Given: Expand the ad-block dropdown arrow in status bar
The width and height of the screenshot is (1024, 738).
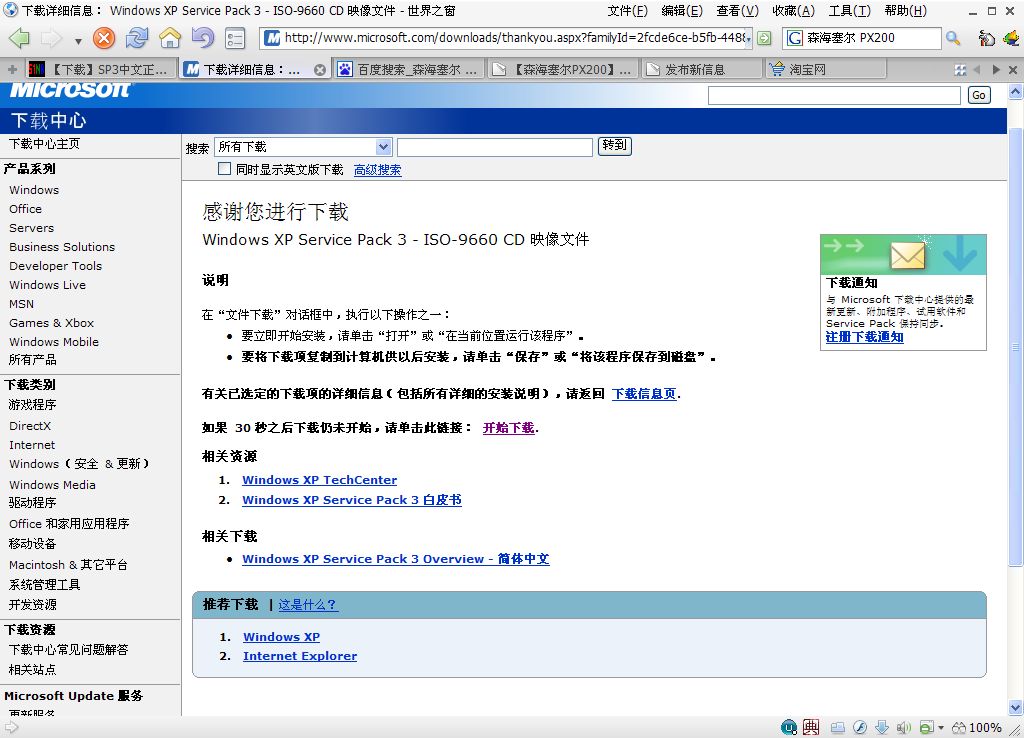Looking at the screenshot, I should click(941, 728).
